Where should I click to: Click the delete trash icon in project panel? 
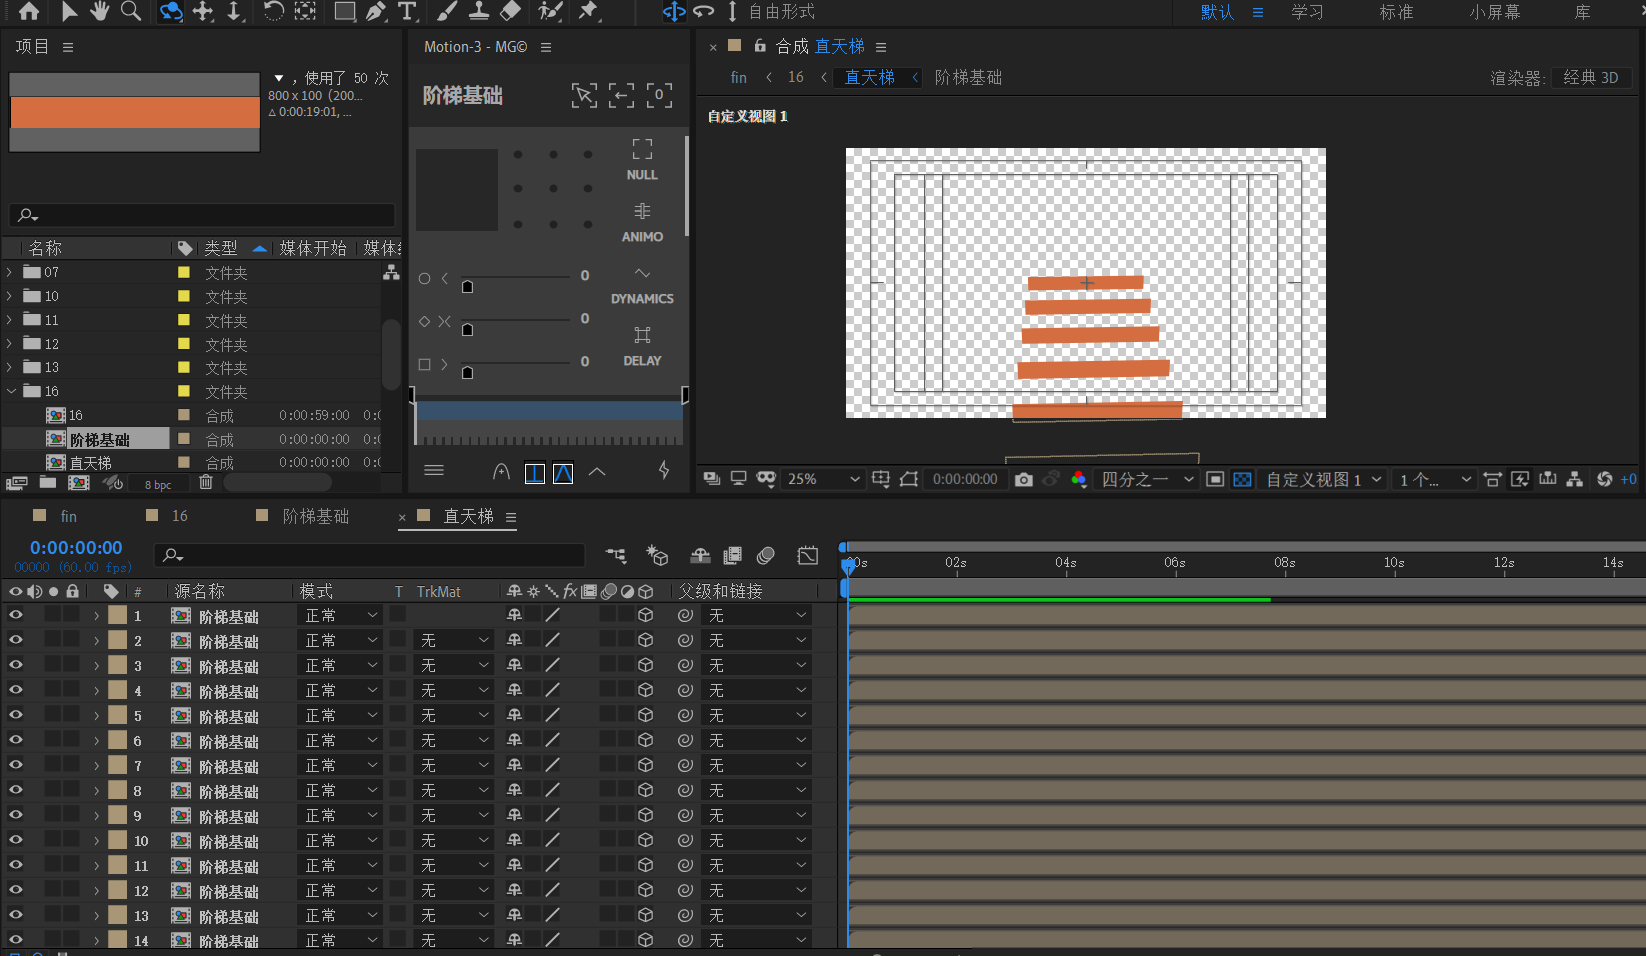(x=206, y=483)
